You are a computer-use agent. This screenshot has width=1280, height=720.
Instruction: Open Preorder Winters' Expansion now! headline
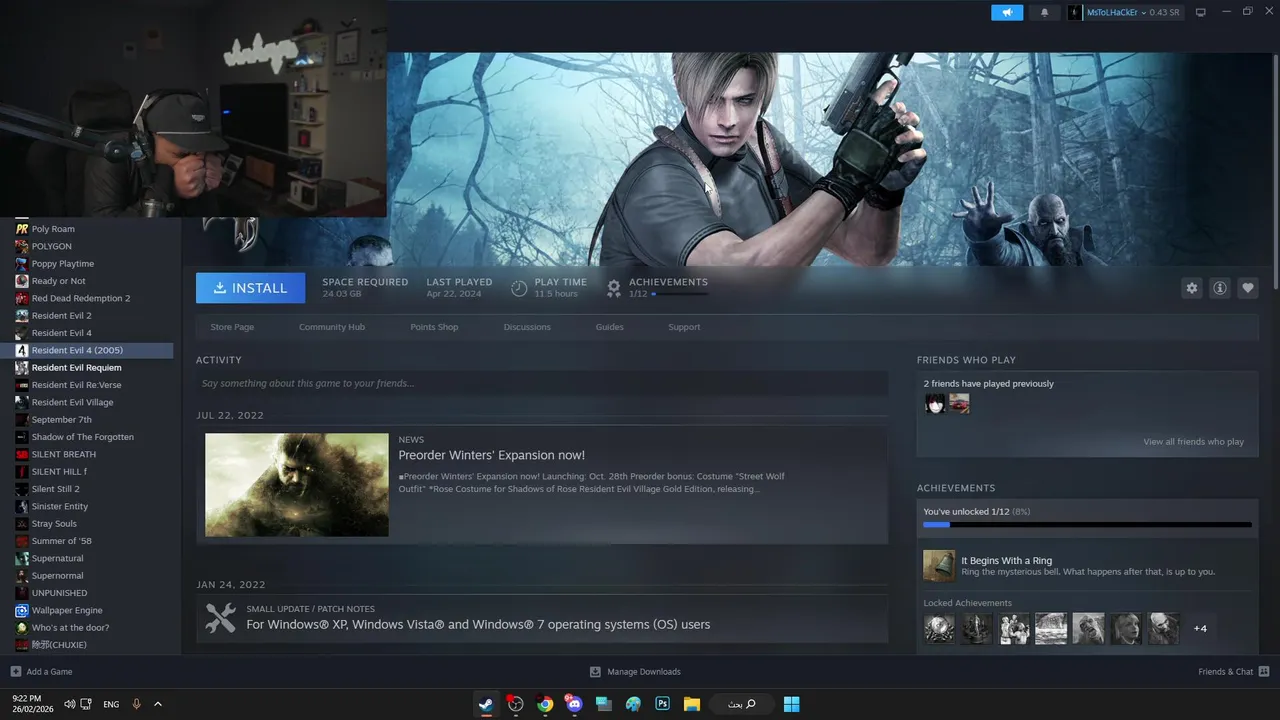[492, 456]
